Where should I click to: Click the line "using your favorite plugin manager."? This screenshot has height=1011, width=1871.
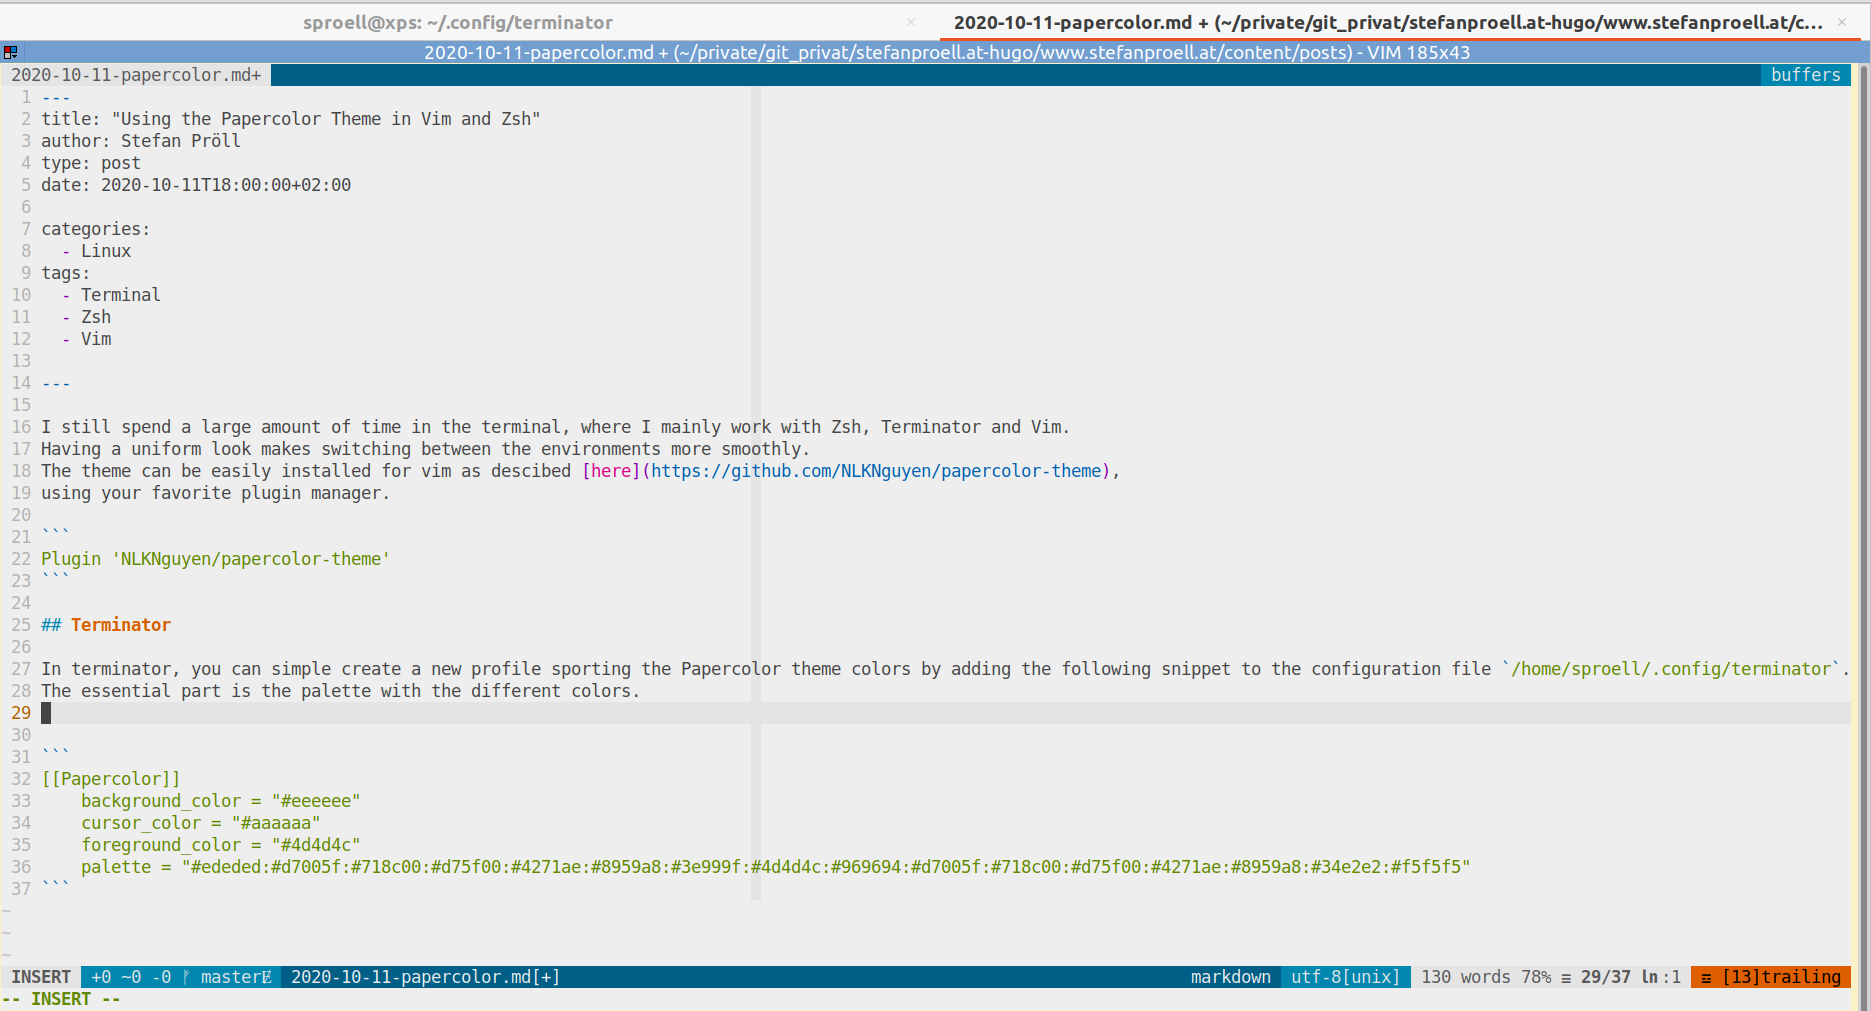click(215, 493)
